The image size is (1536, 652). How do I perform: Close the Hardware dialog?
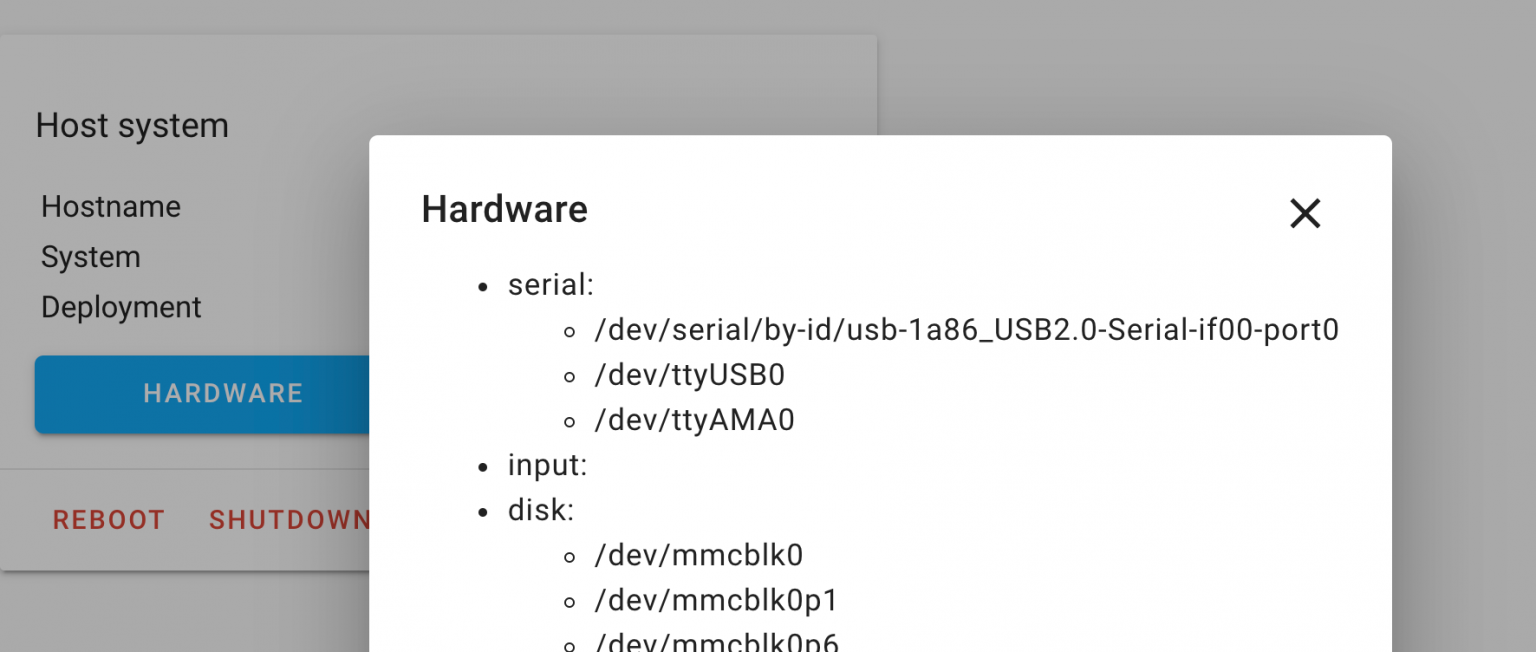(x=1305, y=213)
